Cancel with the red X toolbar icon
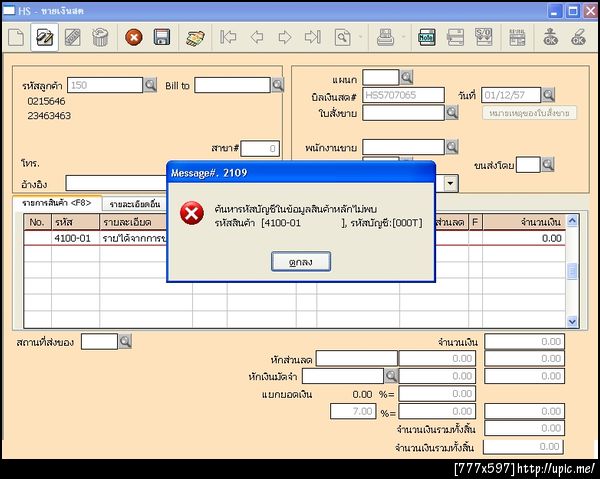The height and width of the screenshot is (479, 600). pyautogui.click(x=134, y=37)
